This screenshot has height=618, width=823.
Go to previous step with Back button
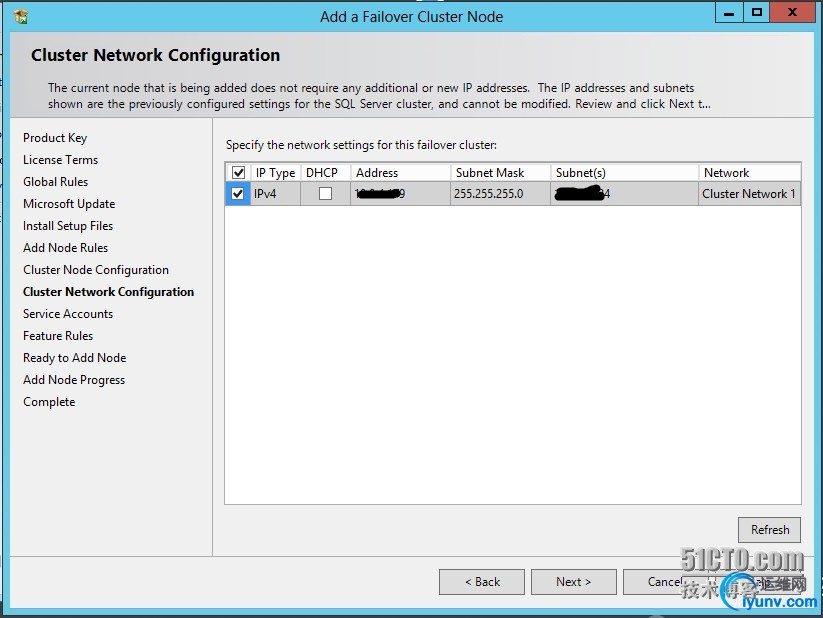coord(482,582)
